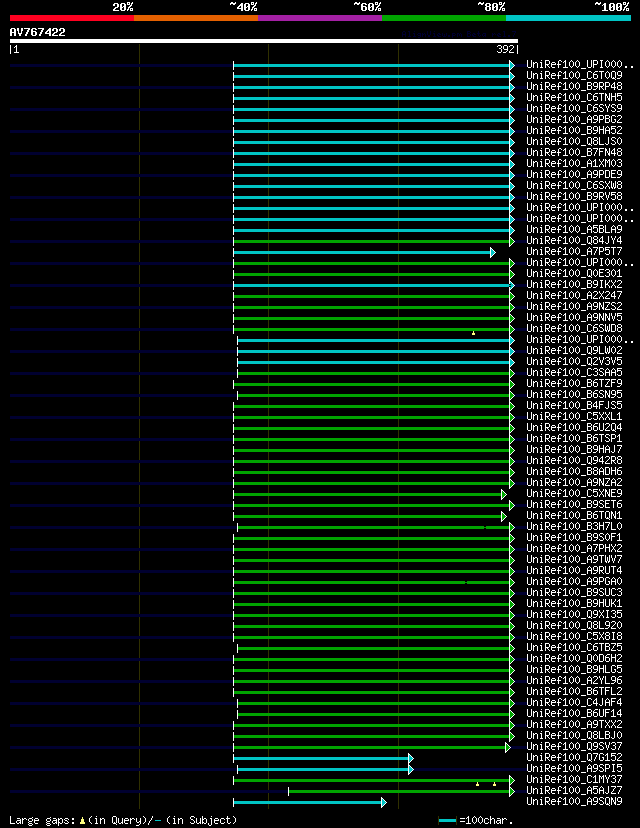Click the AV767422 query name label
This screenshot has width=640, height=828.
37,32
